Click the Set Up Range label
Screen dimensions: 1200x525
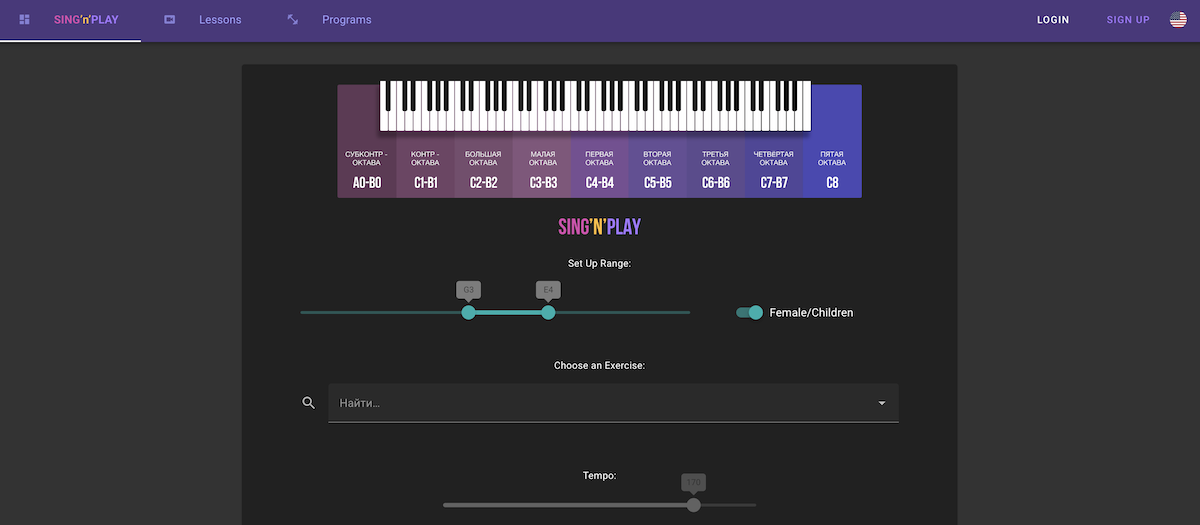(600, 264)
